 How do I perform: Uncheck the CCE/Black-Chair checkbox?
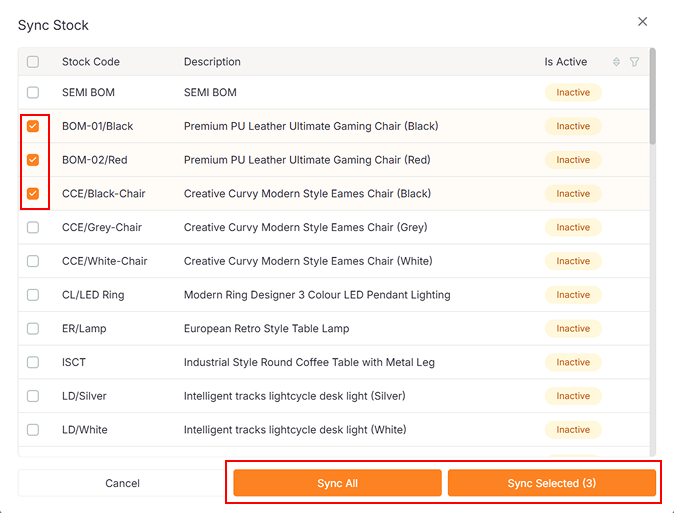(x=33, y=194)
